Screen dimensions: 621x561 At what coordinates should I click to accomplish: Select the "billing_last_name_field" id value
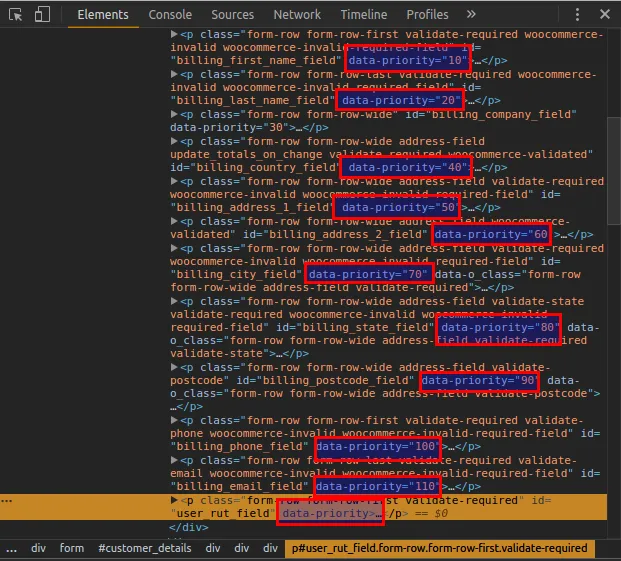point(253,100)
